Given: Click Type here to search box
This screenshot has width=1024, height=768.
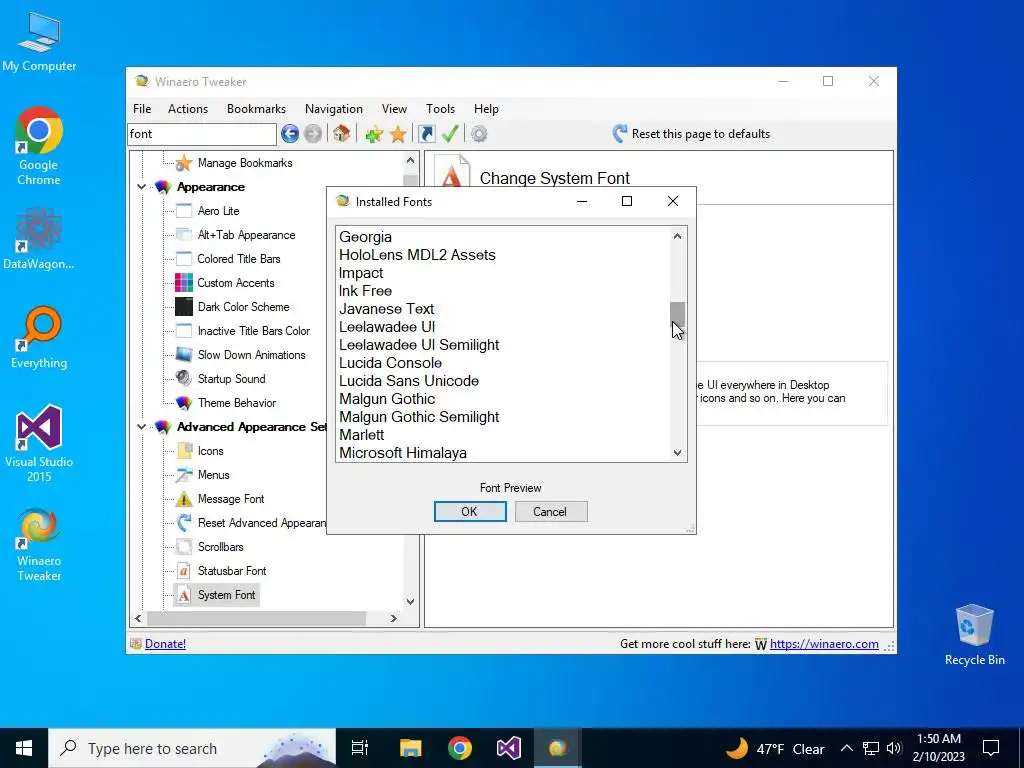Looking at the screenshot, I should click(192, 748).
